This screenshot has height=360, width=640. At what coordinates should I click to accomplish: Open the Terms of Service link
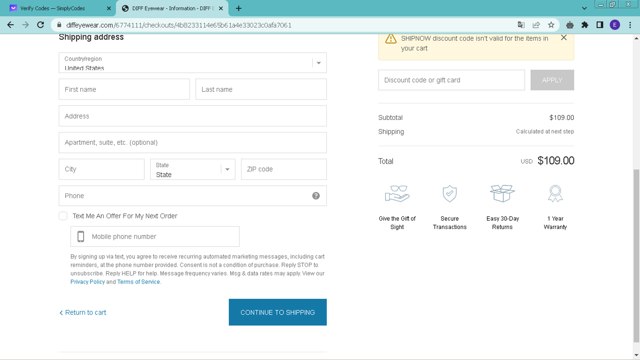coord(138,282)
